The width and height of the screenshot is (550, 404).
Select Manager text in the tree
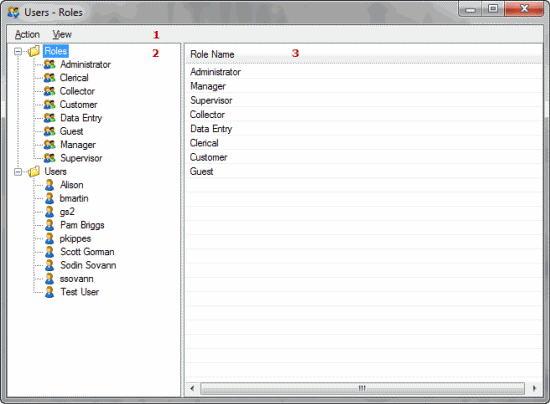[x=78, y=145]
